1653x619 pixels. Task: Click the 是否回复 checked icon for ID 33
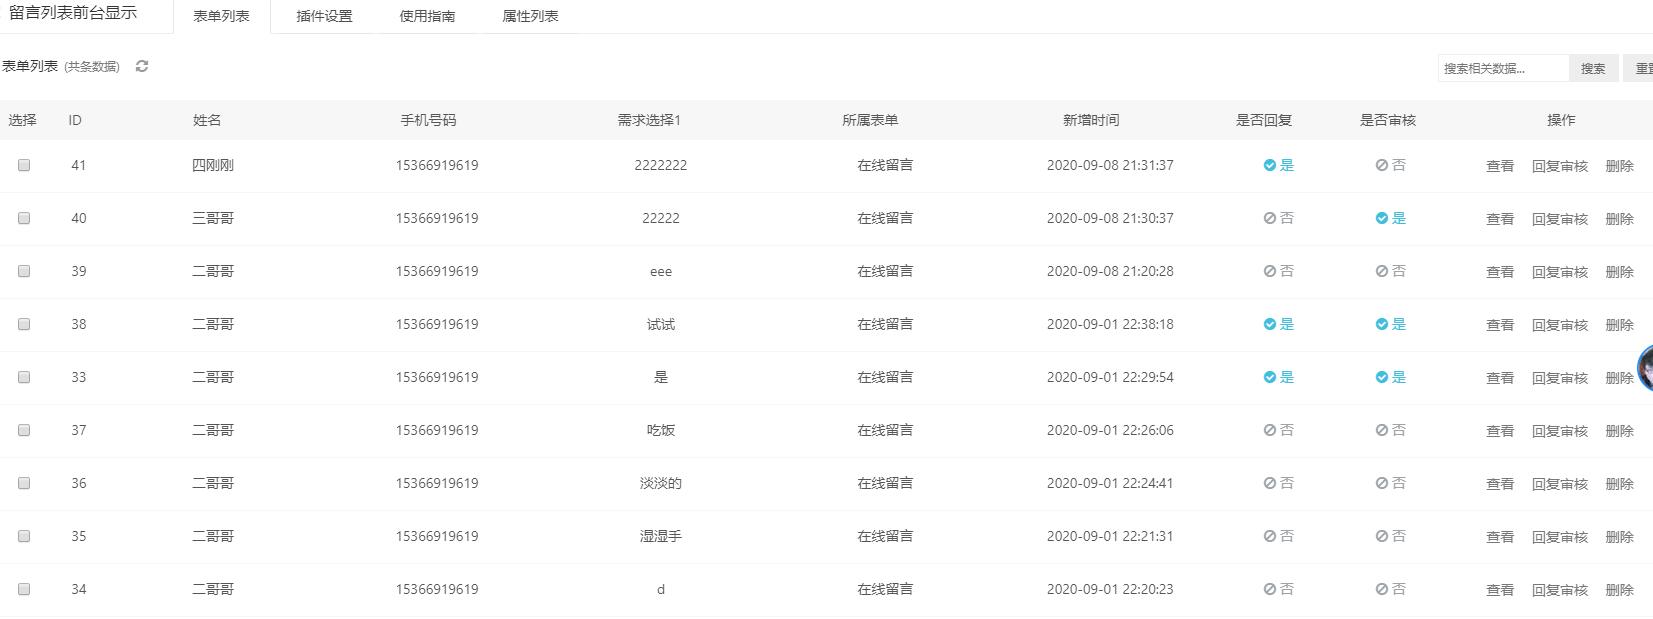(x=1269, y=378)
